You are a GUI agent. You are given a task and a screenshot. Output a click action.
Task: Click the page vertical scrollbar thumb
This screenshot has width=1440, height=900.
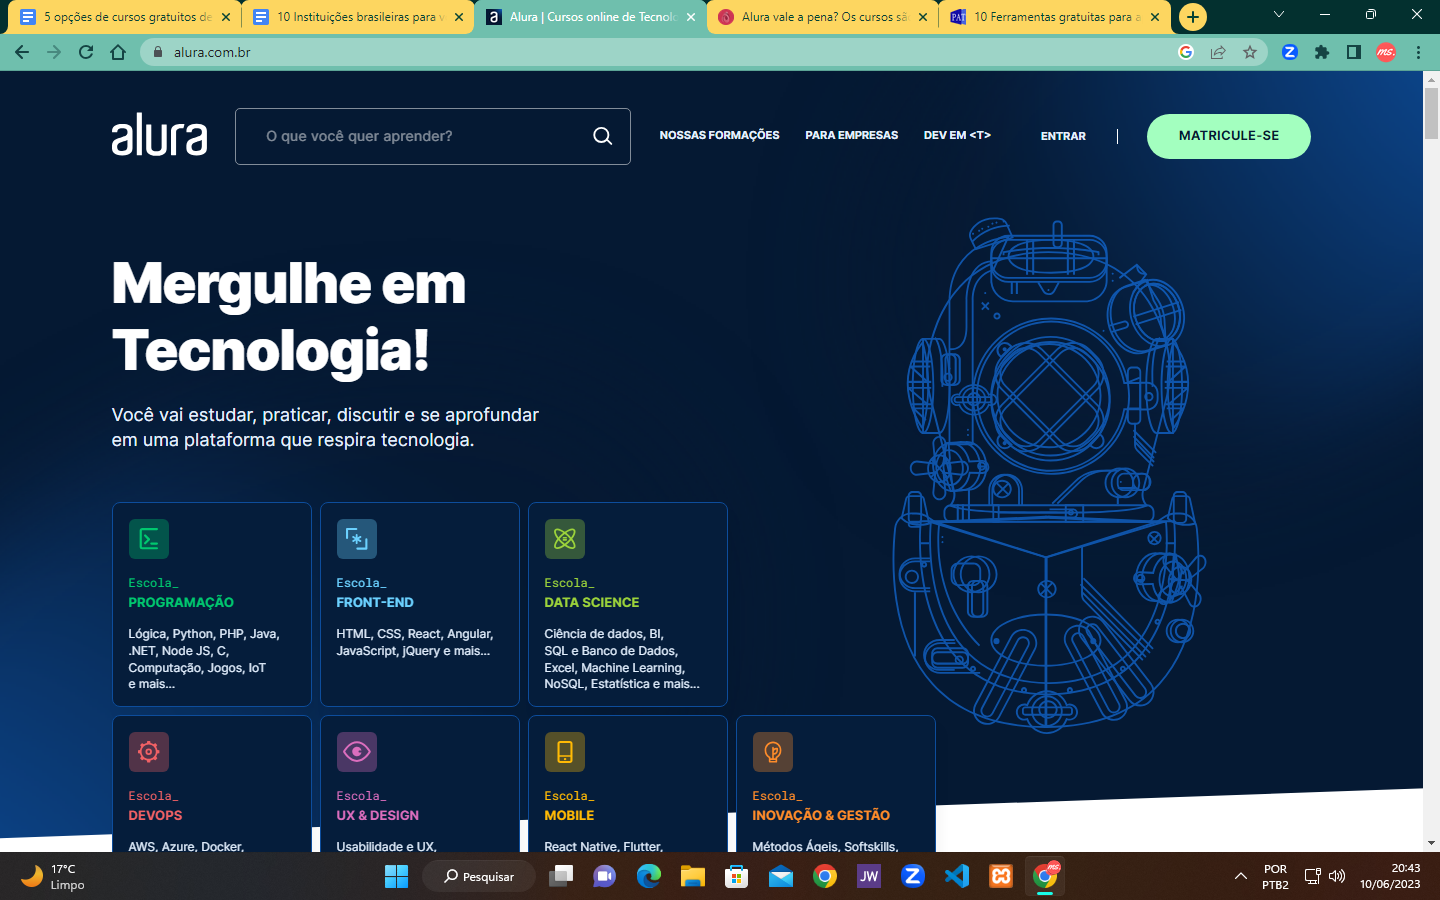click(x=1431, y=114)
